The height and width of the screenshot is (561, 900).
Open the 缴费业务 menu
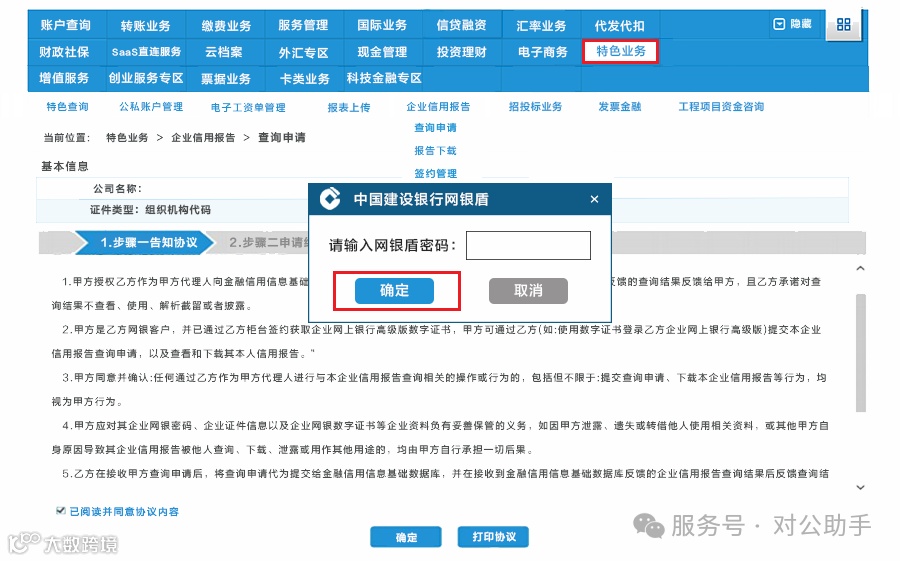(x=226, y=26)
